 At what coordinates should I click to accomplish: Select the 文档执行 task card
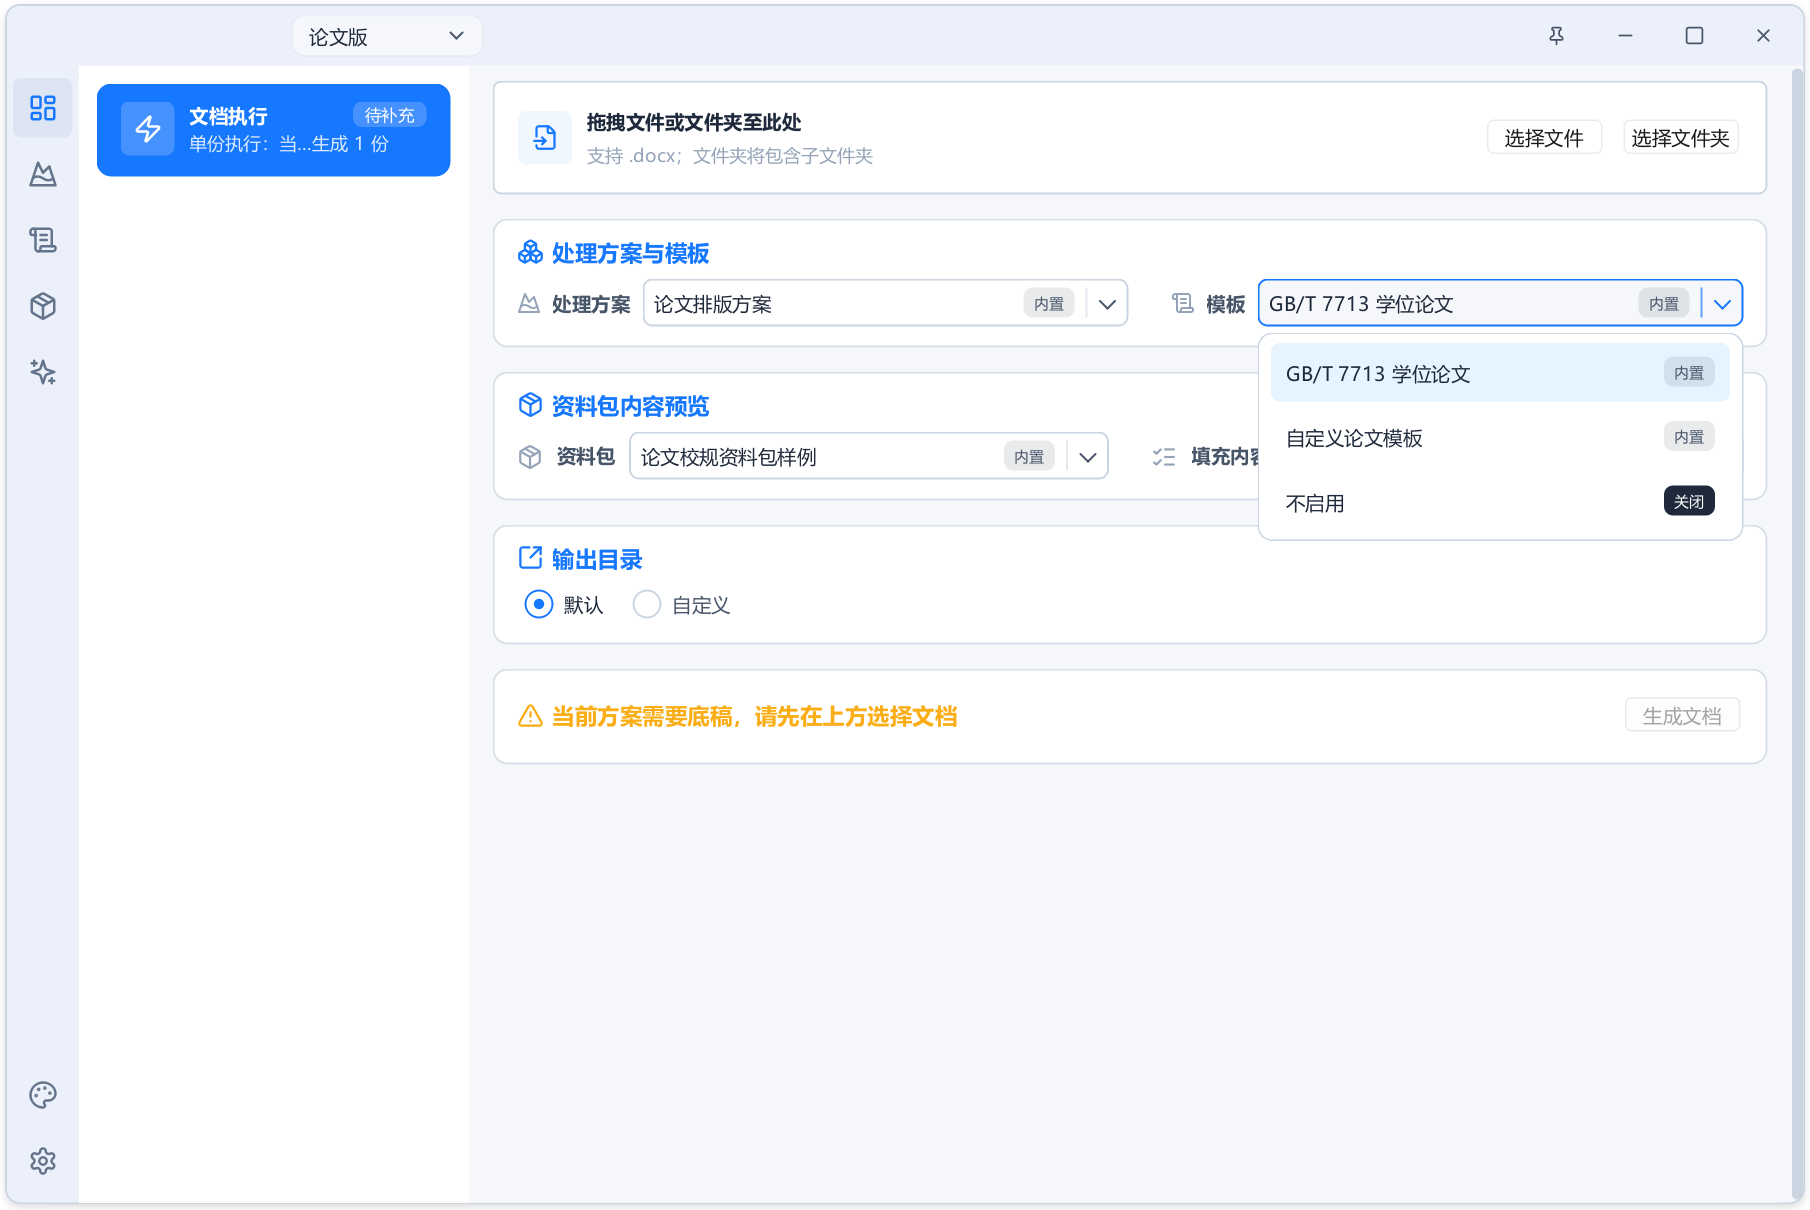(273, 130)
